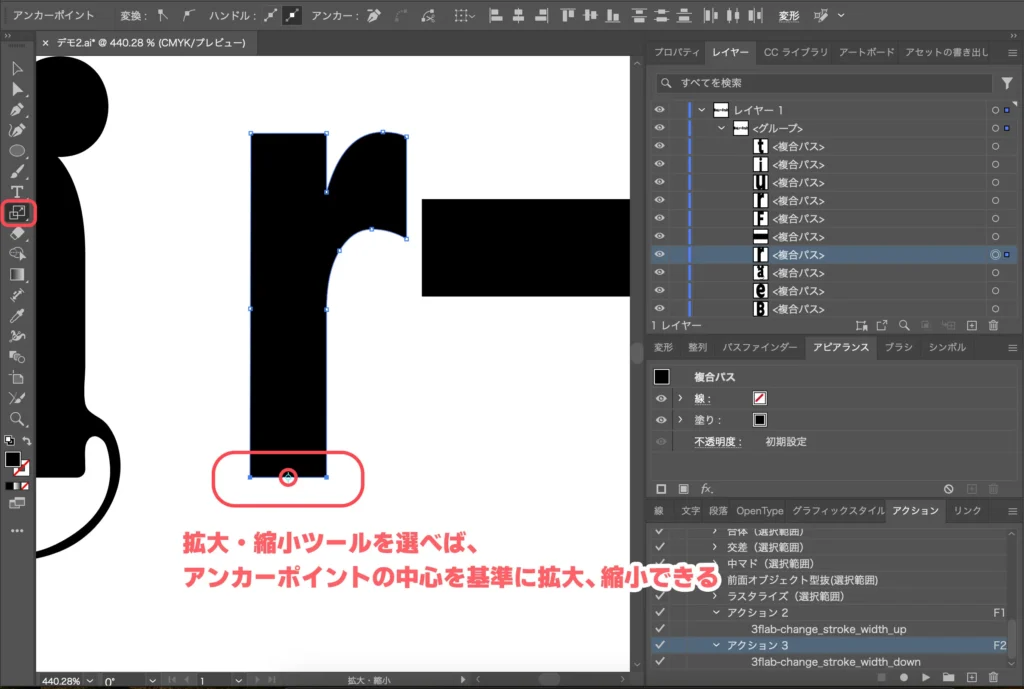Select the Type tool in the toolbar
The width and height of the screenshot is (1024, 689).
(16, 193)
